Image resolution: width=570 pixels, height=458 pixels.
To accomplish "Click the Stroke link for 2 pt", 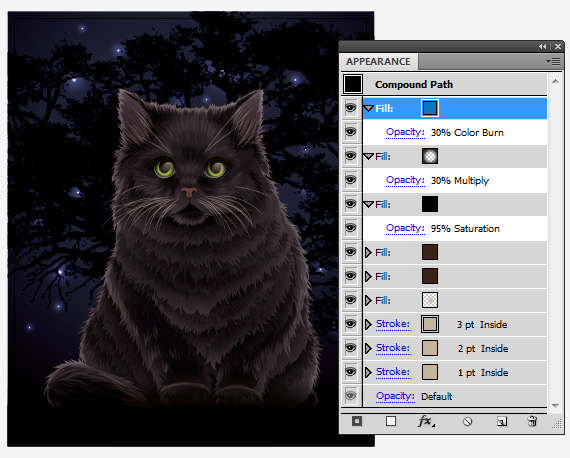I will click(x=393, y=348).
